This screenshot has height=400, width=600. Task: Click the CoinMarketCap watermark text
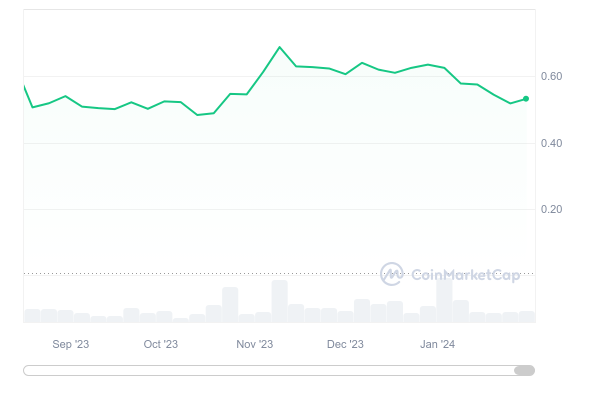pyautogui.click(x=463, y=272)
